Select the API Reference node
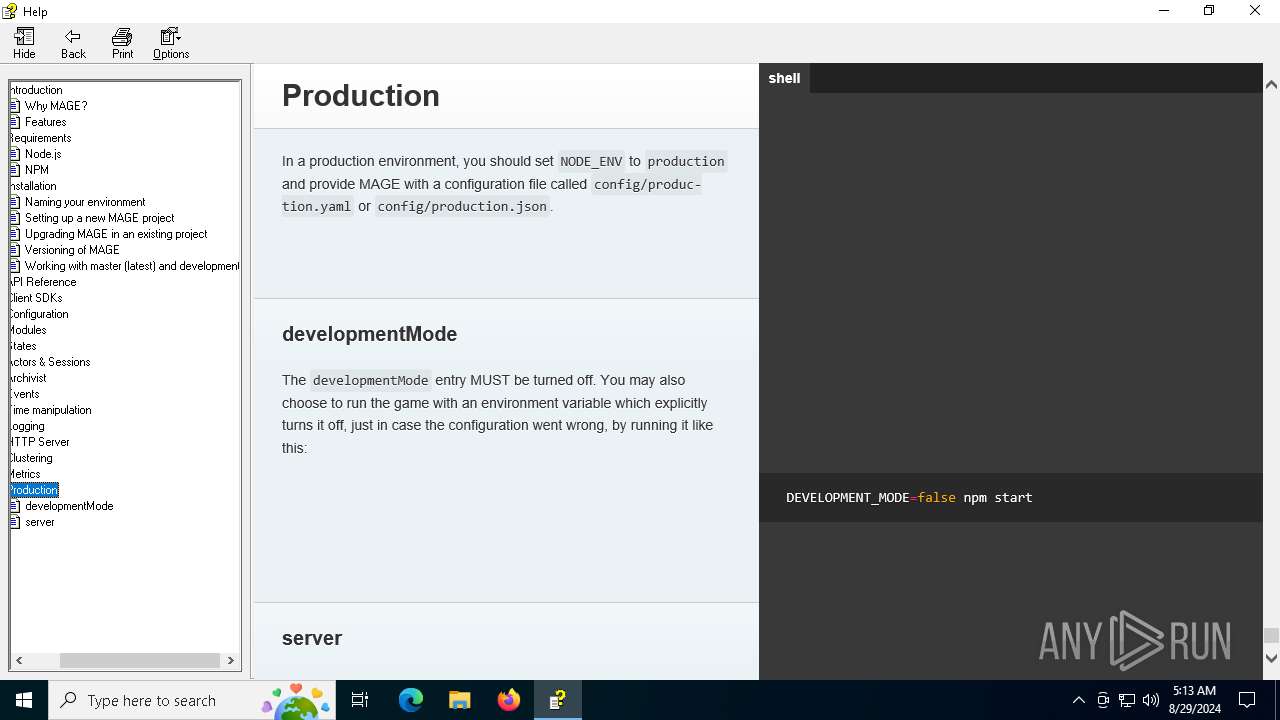Screen dimensions: 1280x720 pyautogui.click(x=43, y=282)
